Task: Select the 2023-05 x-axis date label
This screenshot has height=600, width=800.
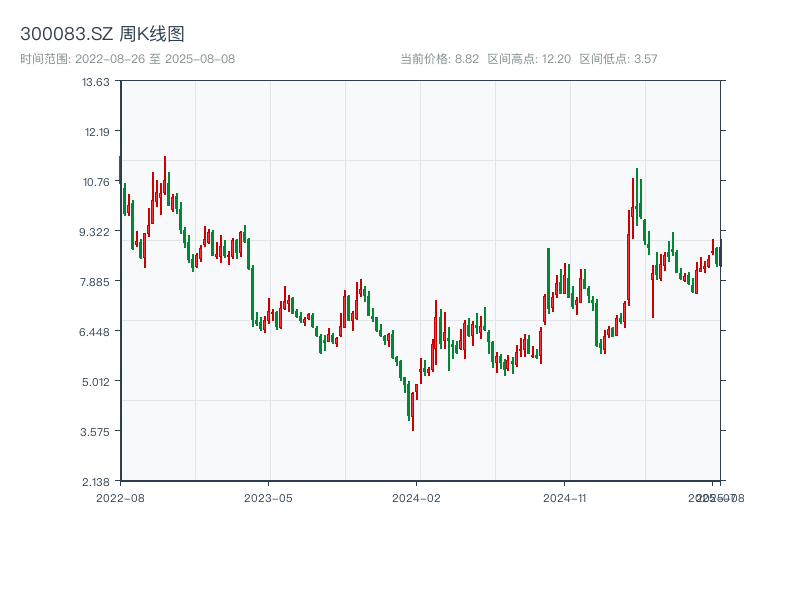Action: coord(268,497)
